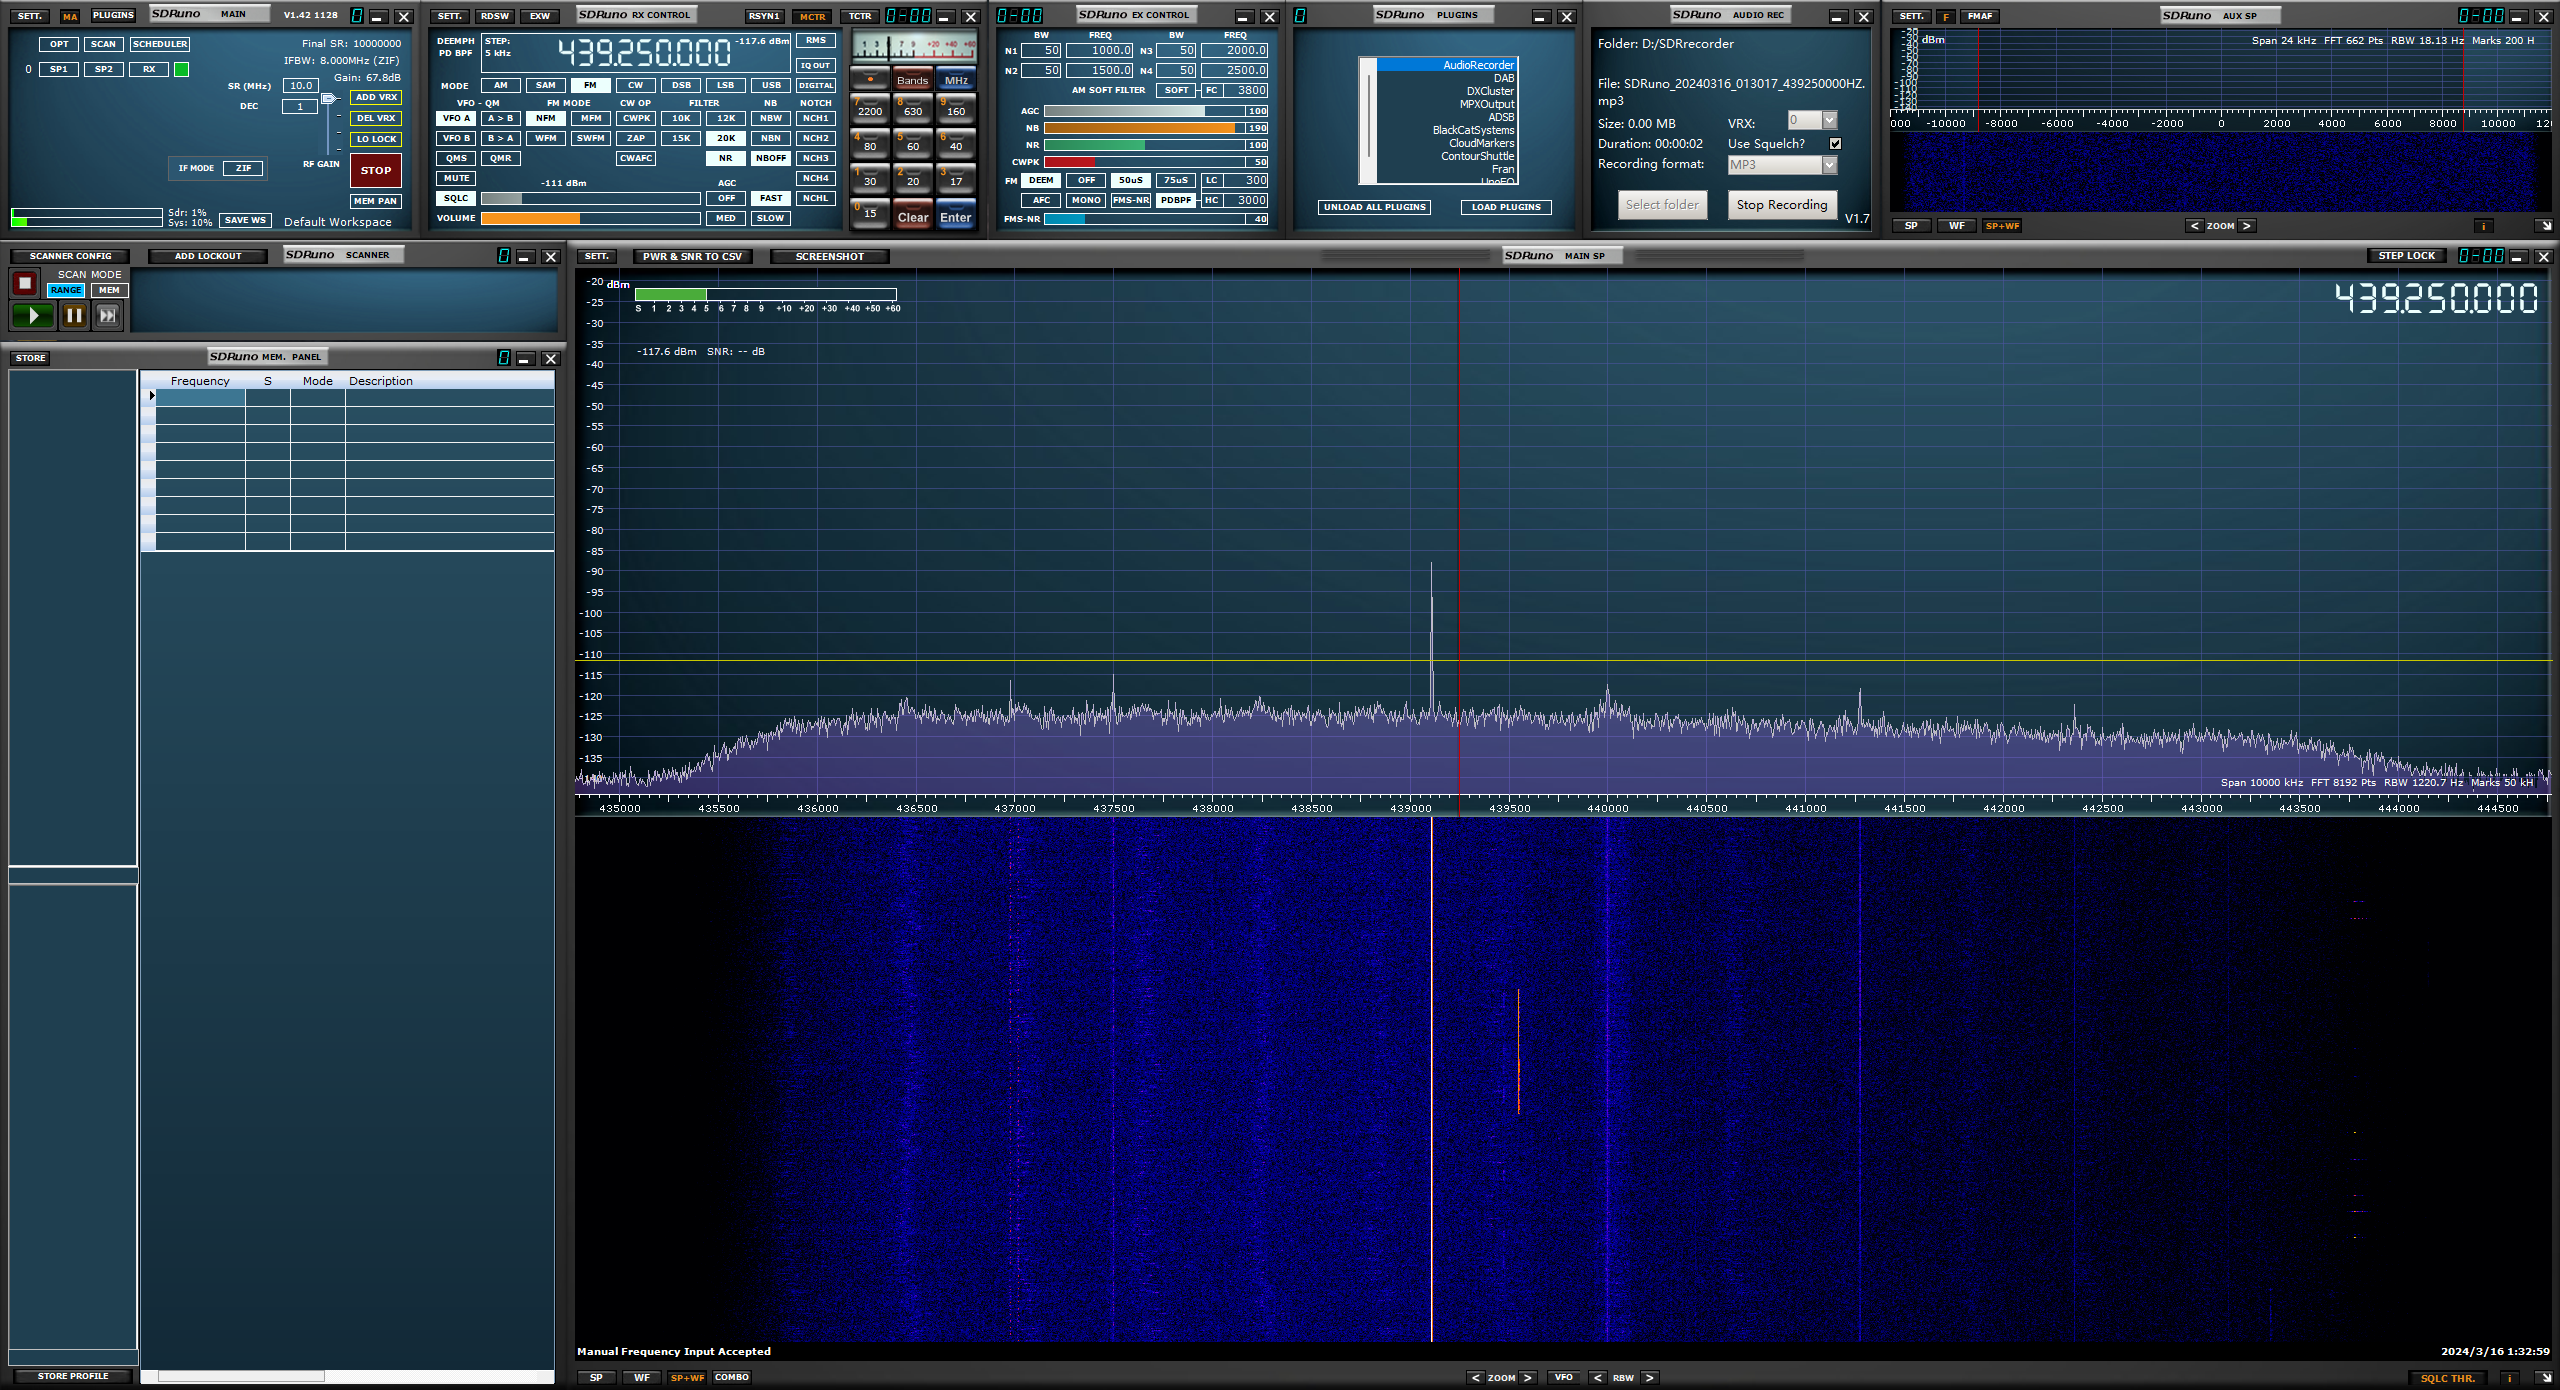
Task: Open the Recording format dropdown
Action: [1829, 165]
